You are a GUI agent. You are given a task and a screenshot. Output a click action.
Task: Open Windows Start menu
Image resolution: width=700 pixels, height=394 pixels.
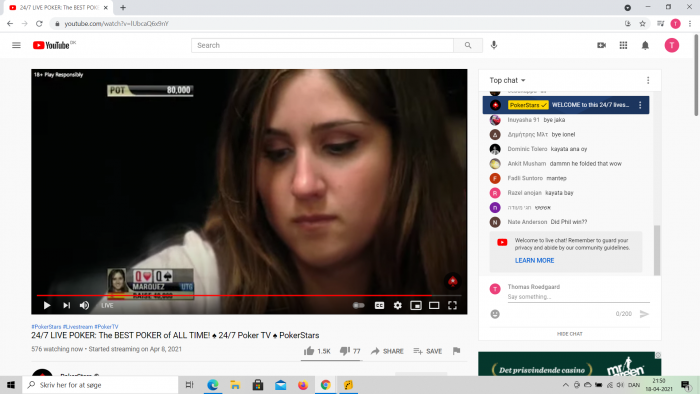11,385
